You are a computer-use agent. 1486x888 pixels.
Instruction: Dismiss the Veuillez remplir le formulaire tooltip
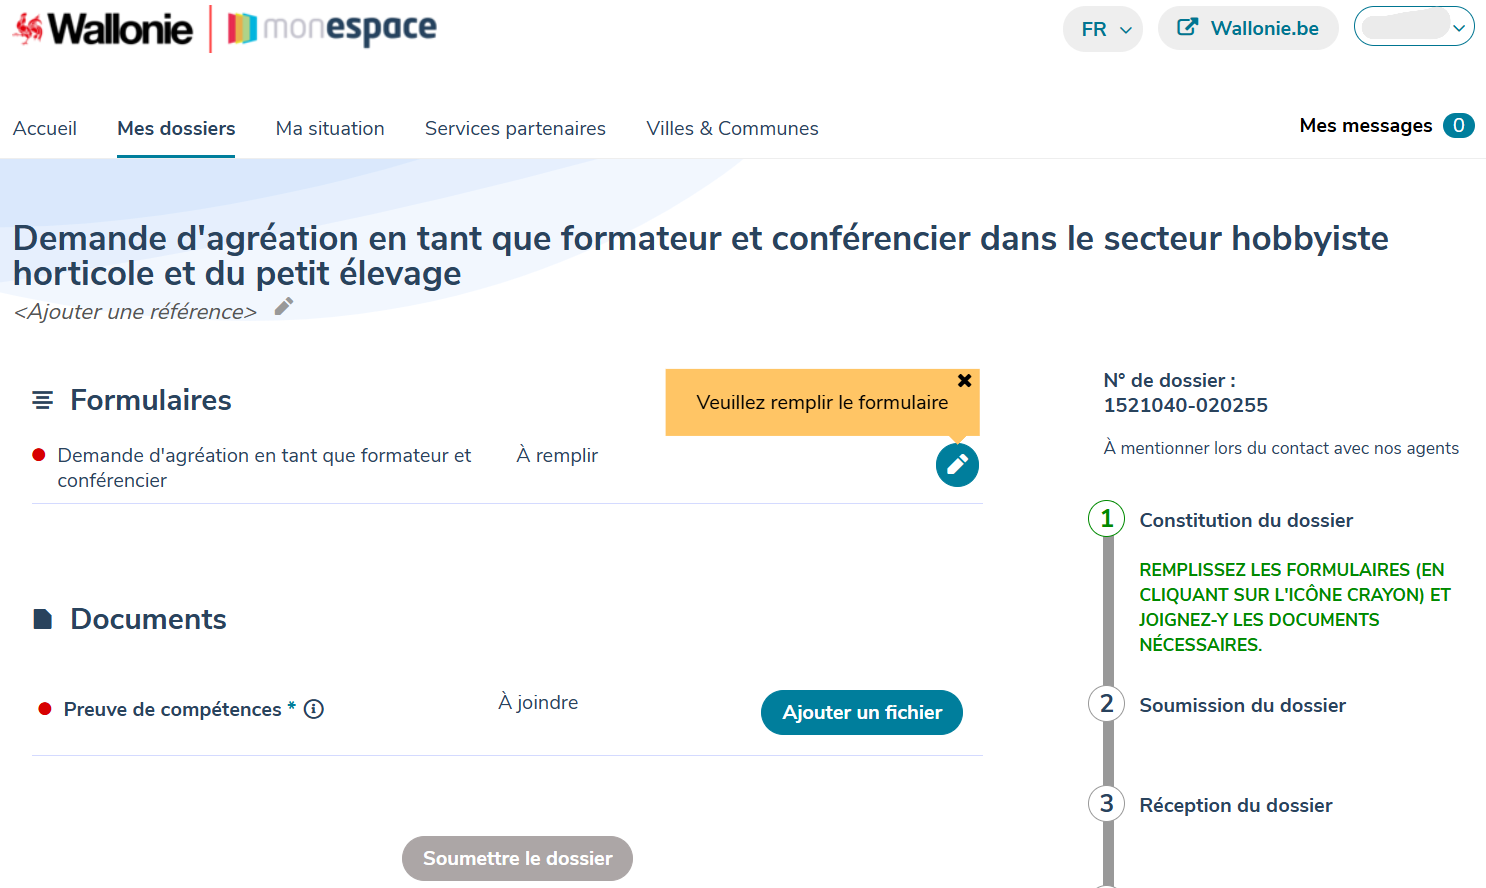964,380
